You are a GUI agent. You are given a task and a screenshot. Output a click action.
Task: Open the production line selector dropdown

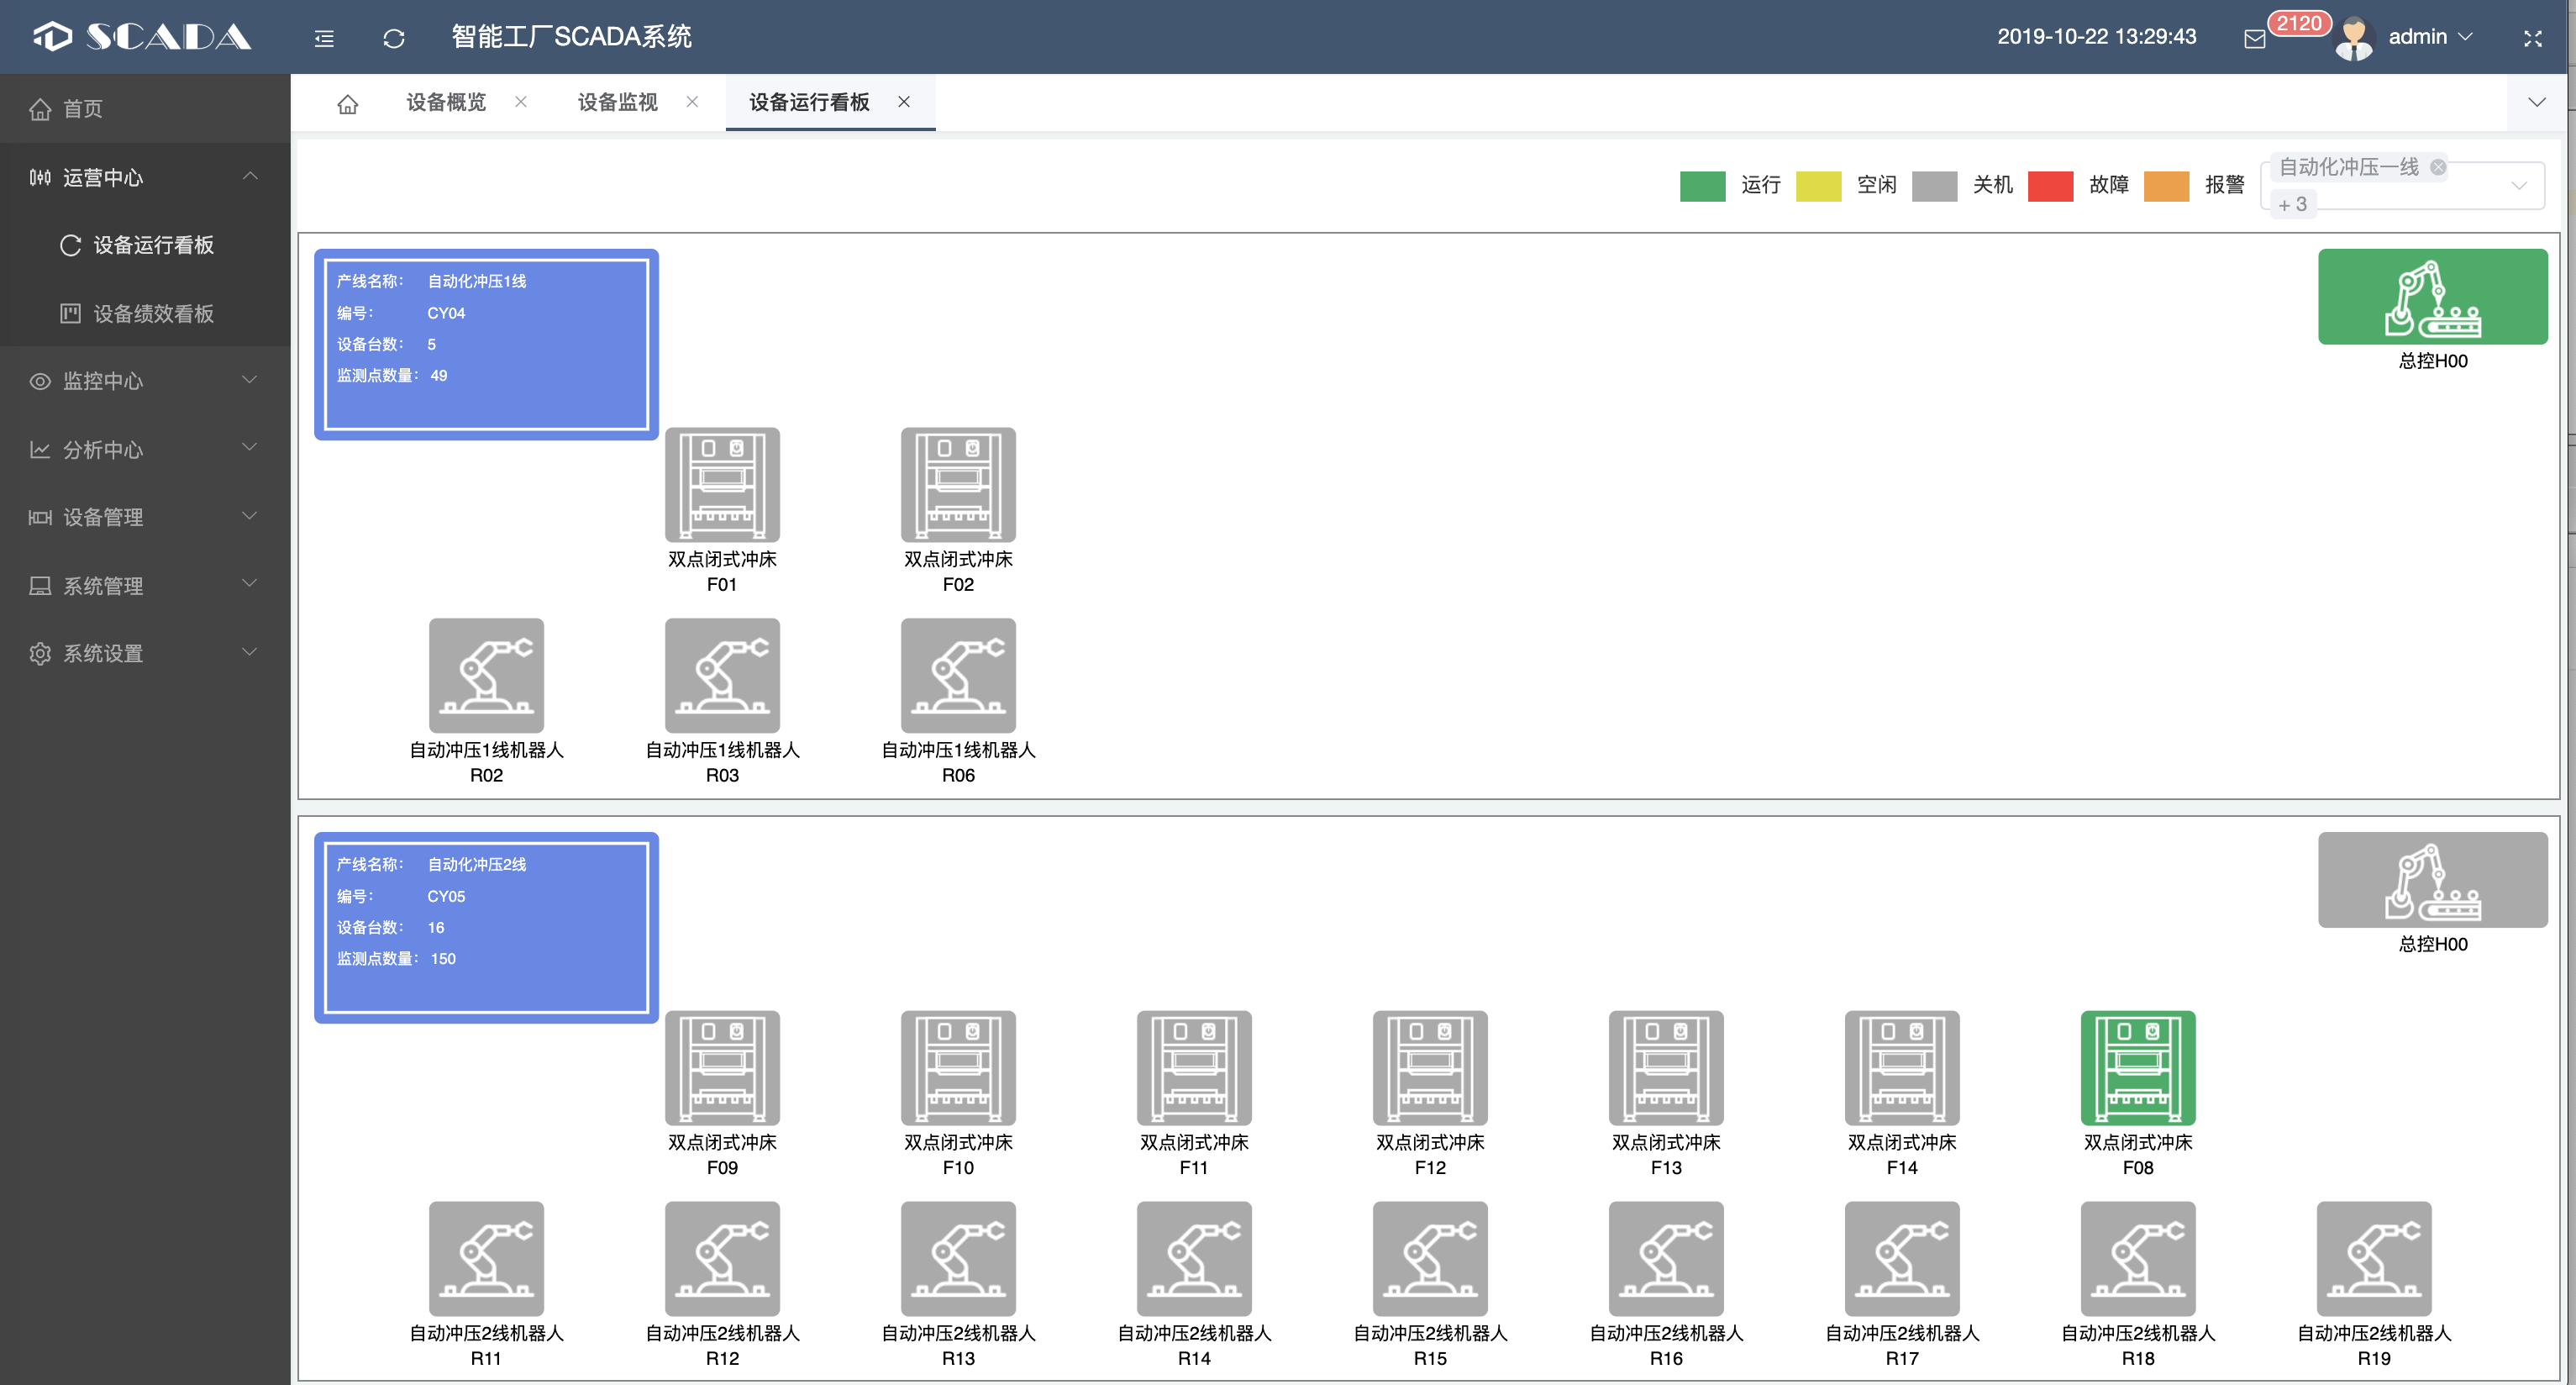tap(2518, 185)
